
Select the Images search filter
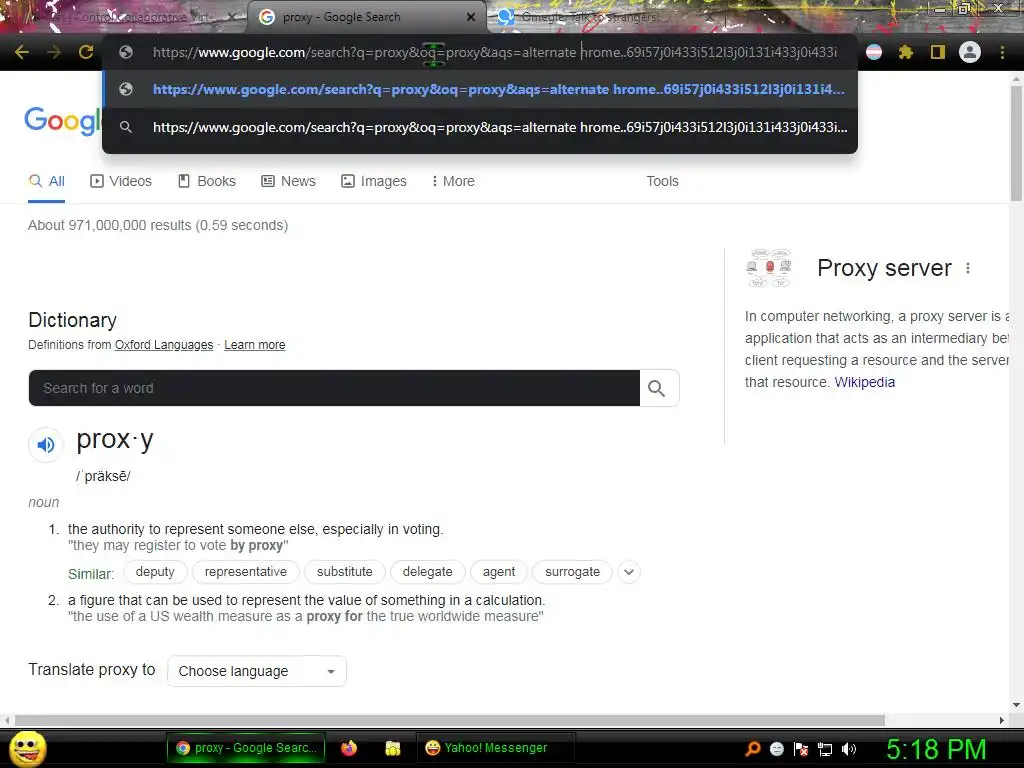pyautogui.click(x=374, y=181)
